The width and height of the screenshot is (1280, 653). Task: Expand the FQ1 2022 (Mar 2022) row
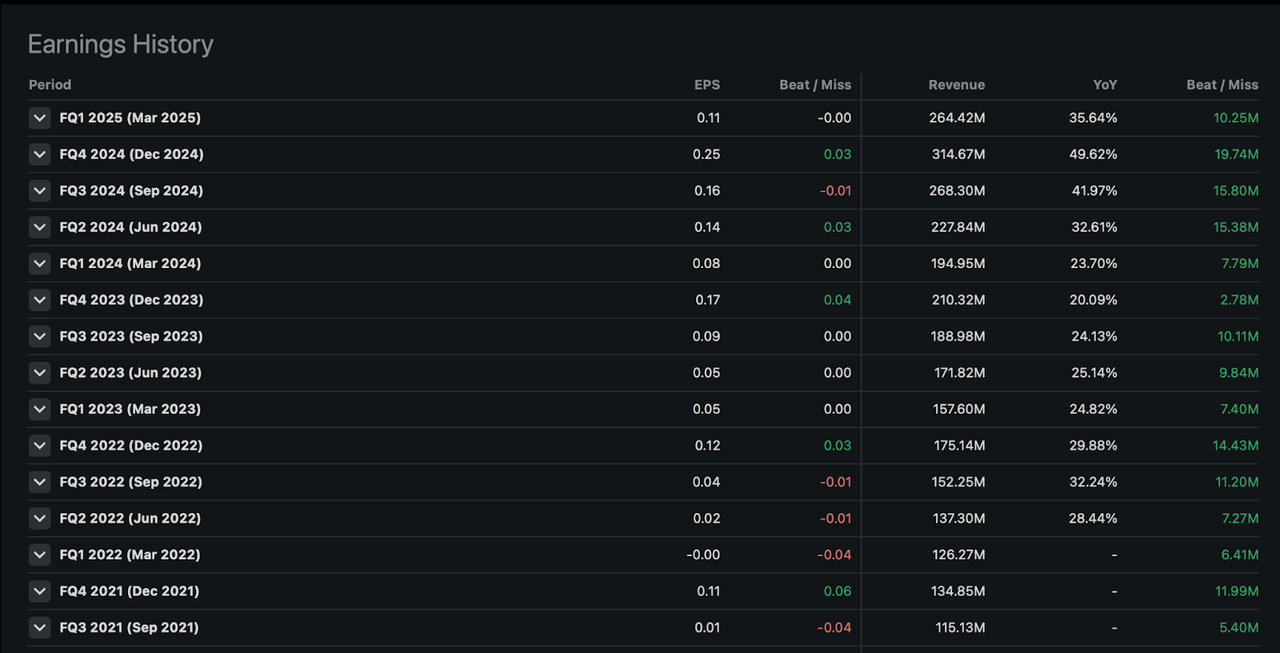click(40, 555)
